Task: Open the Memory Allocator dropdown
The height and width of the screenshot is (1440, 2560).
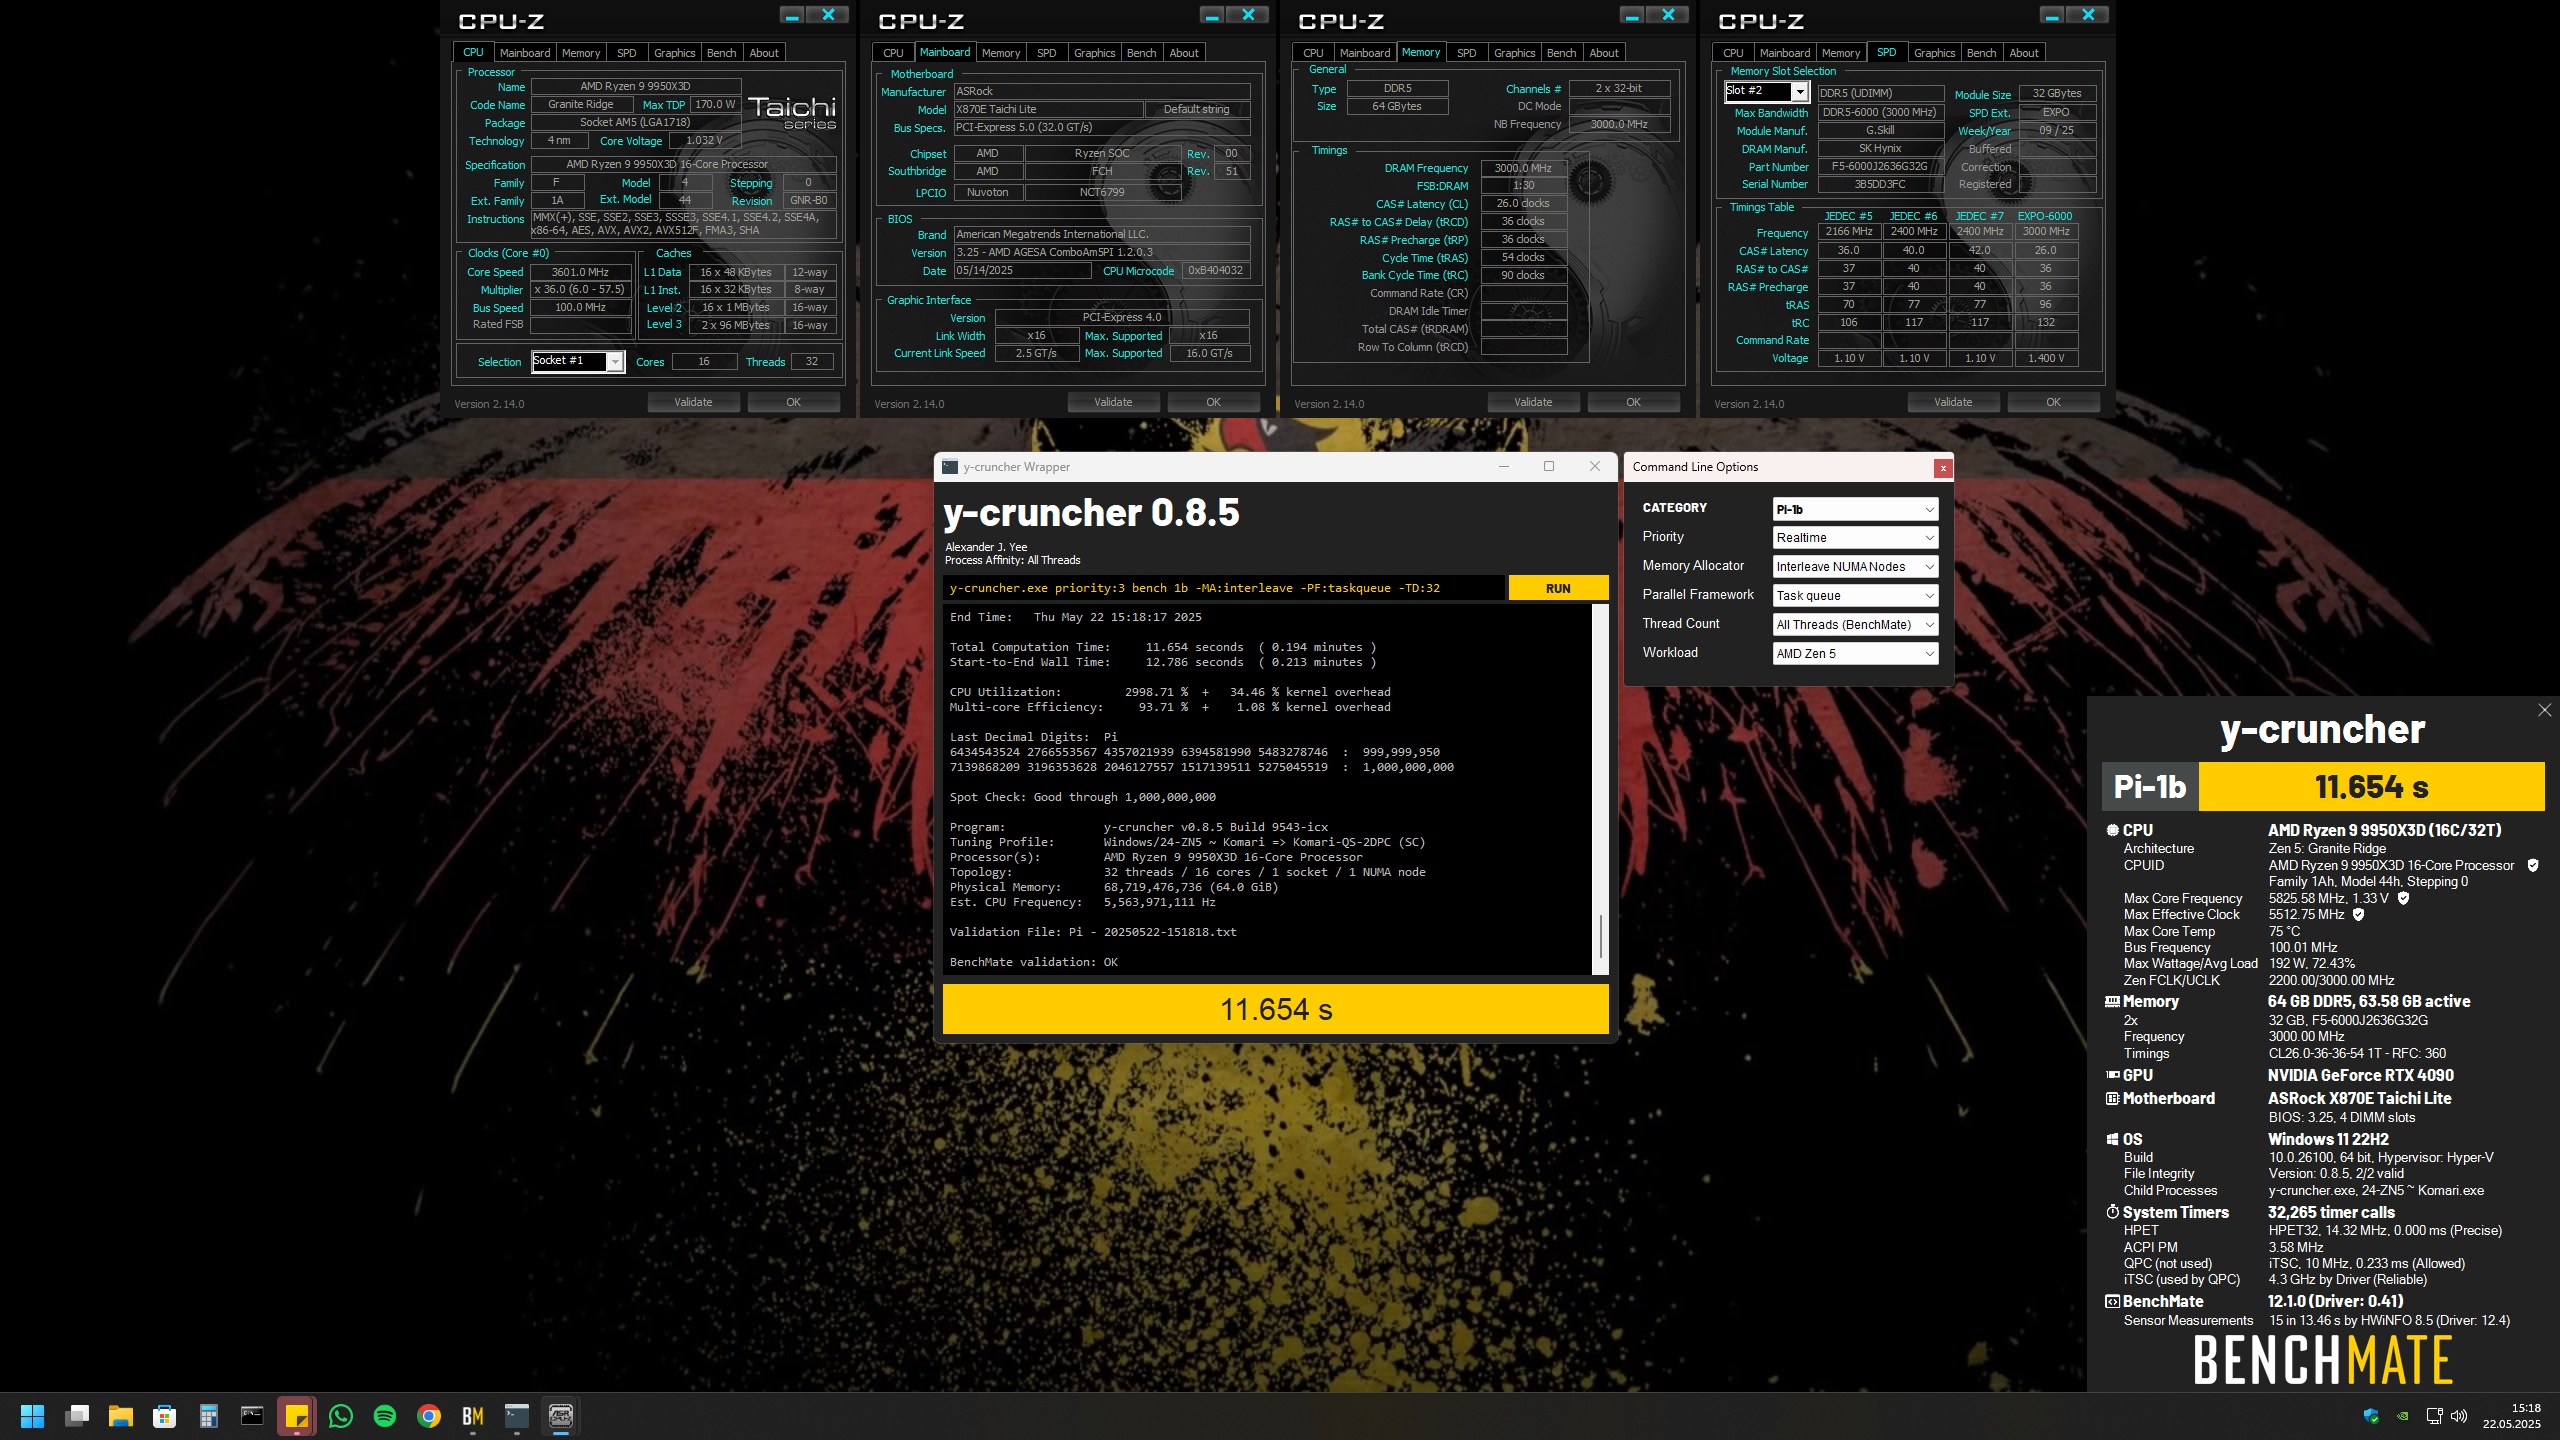Action: pos(1855,567)
